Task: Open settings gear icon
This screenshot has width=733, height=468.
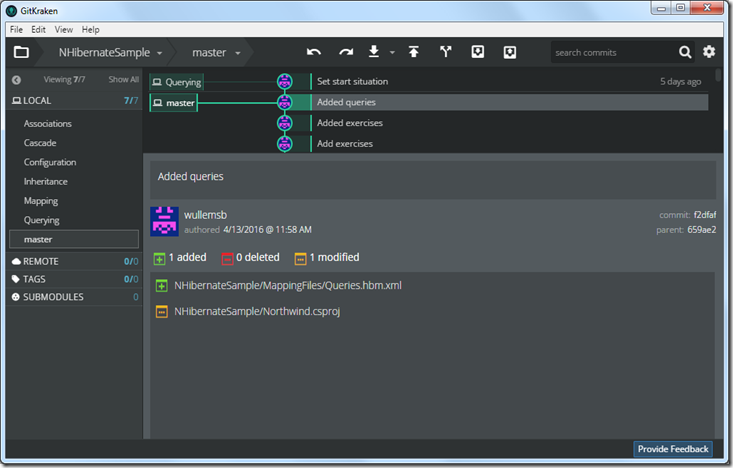Action: (x=709, y=51)
